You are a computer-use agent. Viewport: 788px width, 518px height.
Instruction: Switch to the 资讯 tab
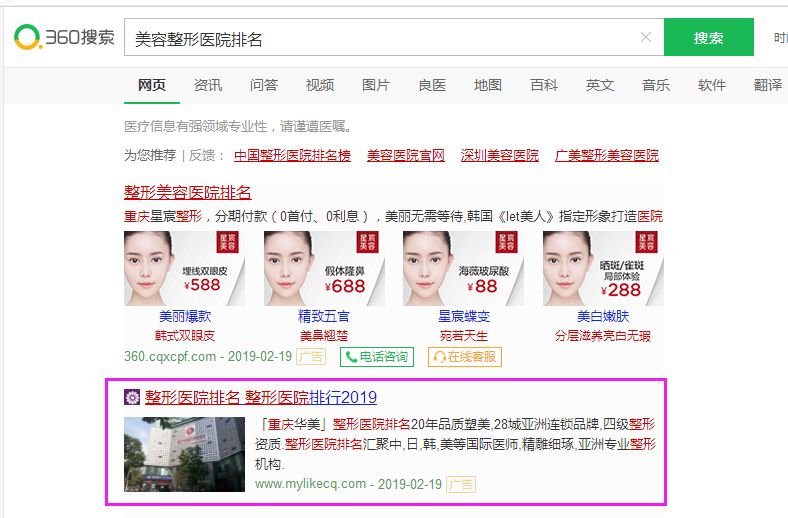point(208,85)
